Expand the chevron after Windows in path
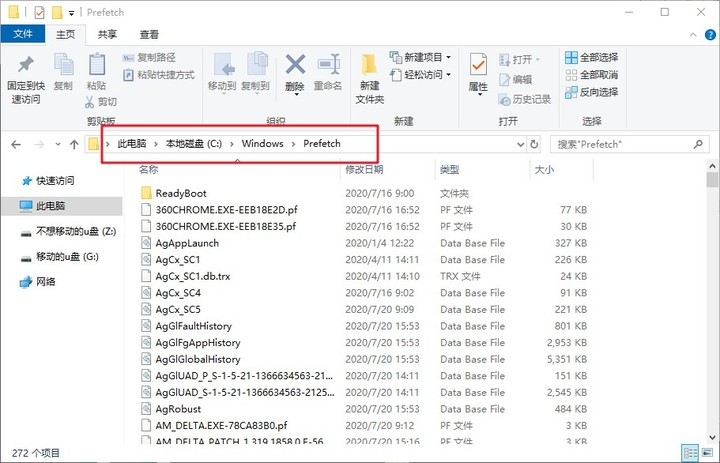 pyautogui.click(x=293, y=144)
